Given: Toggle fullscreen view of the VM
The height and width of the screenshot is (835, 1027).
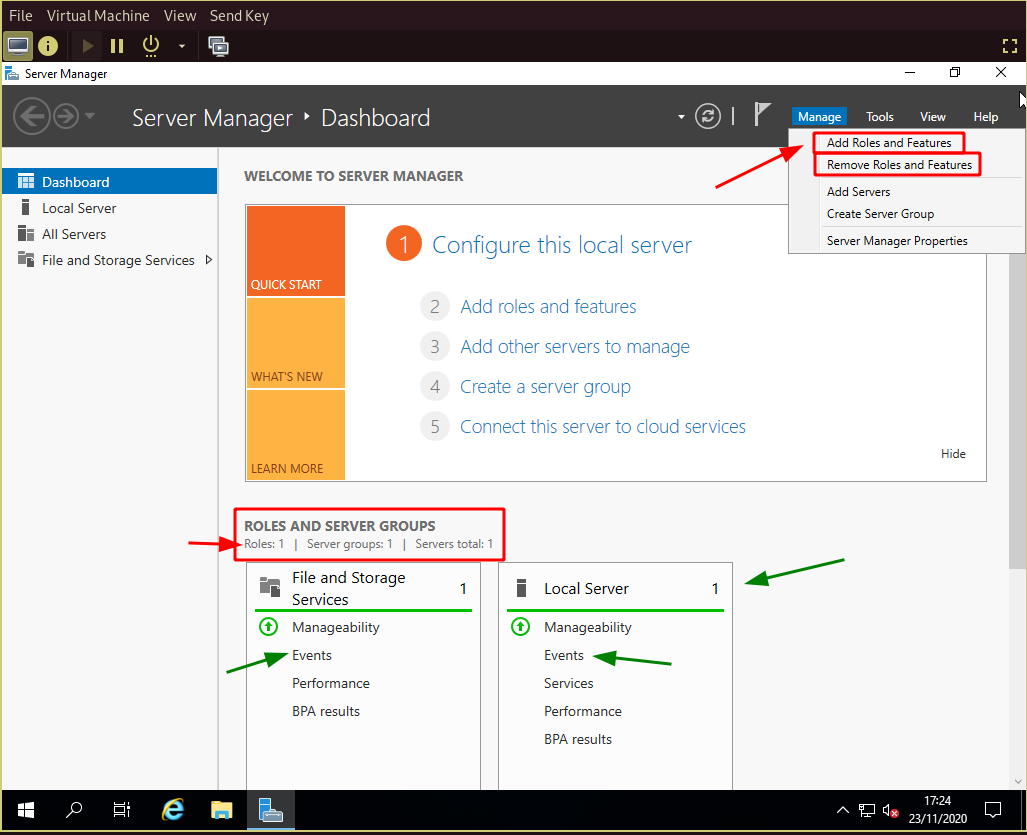Looking at the screenshot, I should click(1009, 46).
